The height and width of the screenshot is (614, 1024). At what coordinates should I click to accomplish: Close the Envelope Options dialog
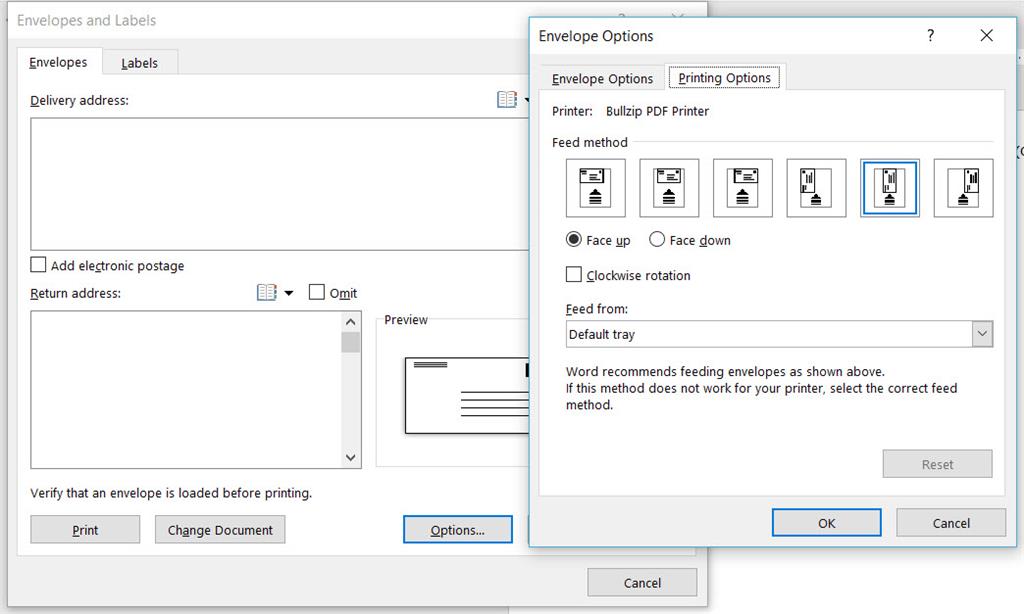pos(986,35)
